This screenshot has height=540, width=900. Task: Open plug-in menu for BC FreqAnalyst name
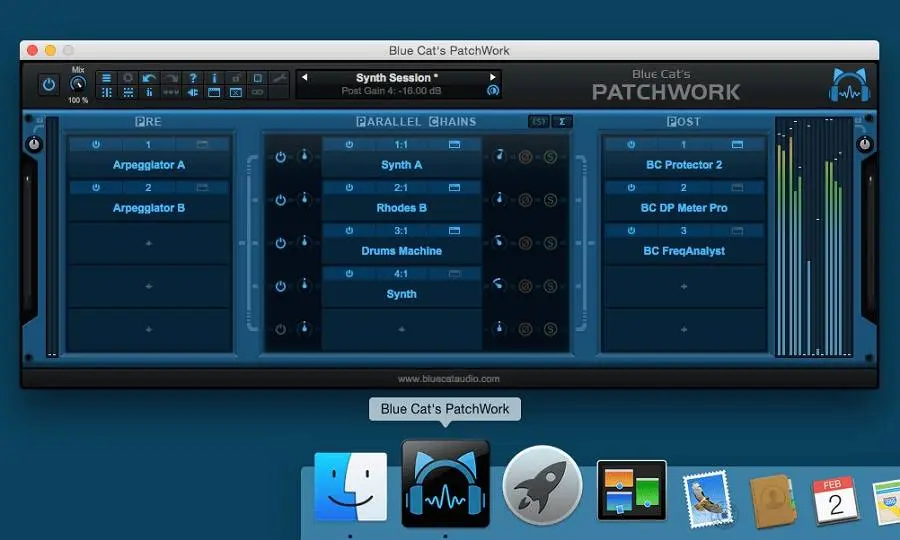coord(684,251)
